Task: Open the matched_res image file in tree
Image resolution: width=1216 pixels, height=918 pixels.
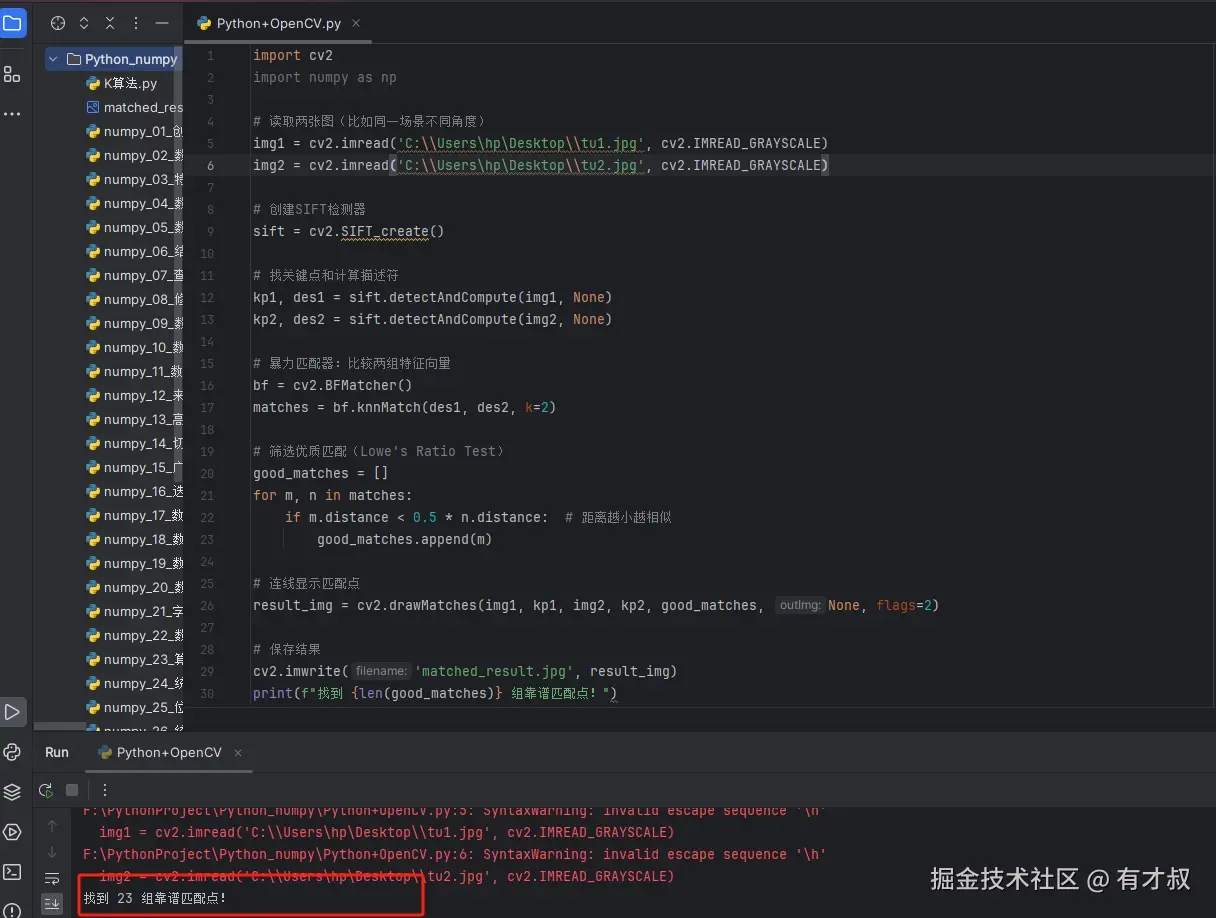Action: (x=134, y=107)
